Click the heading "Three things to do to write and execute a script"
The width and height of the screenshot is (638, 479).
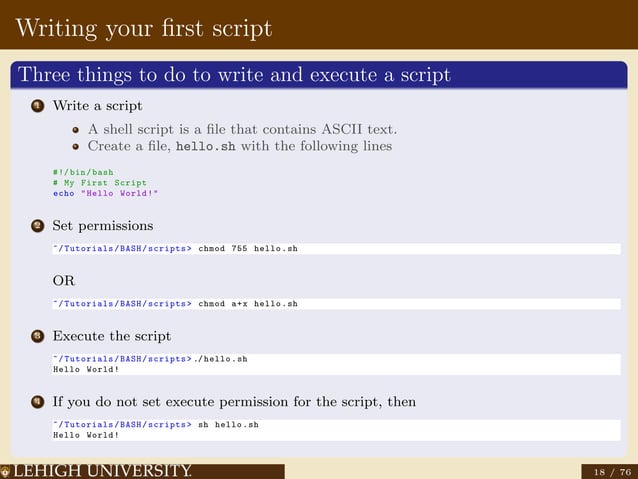234,75
